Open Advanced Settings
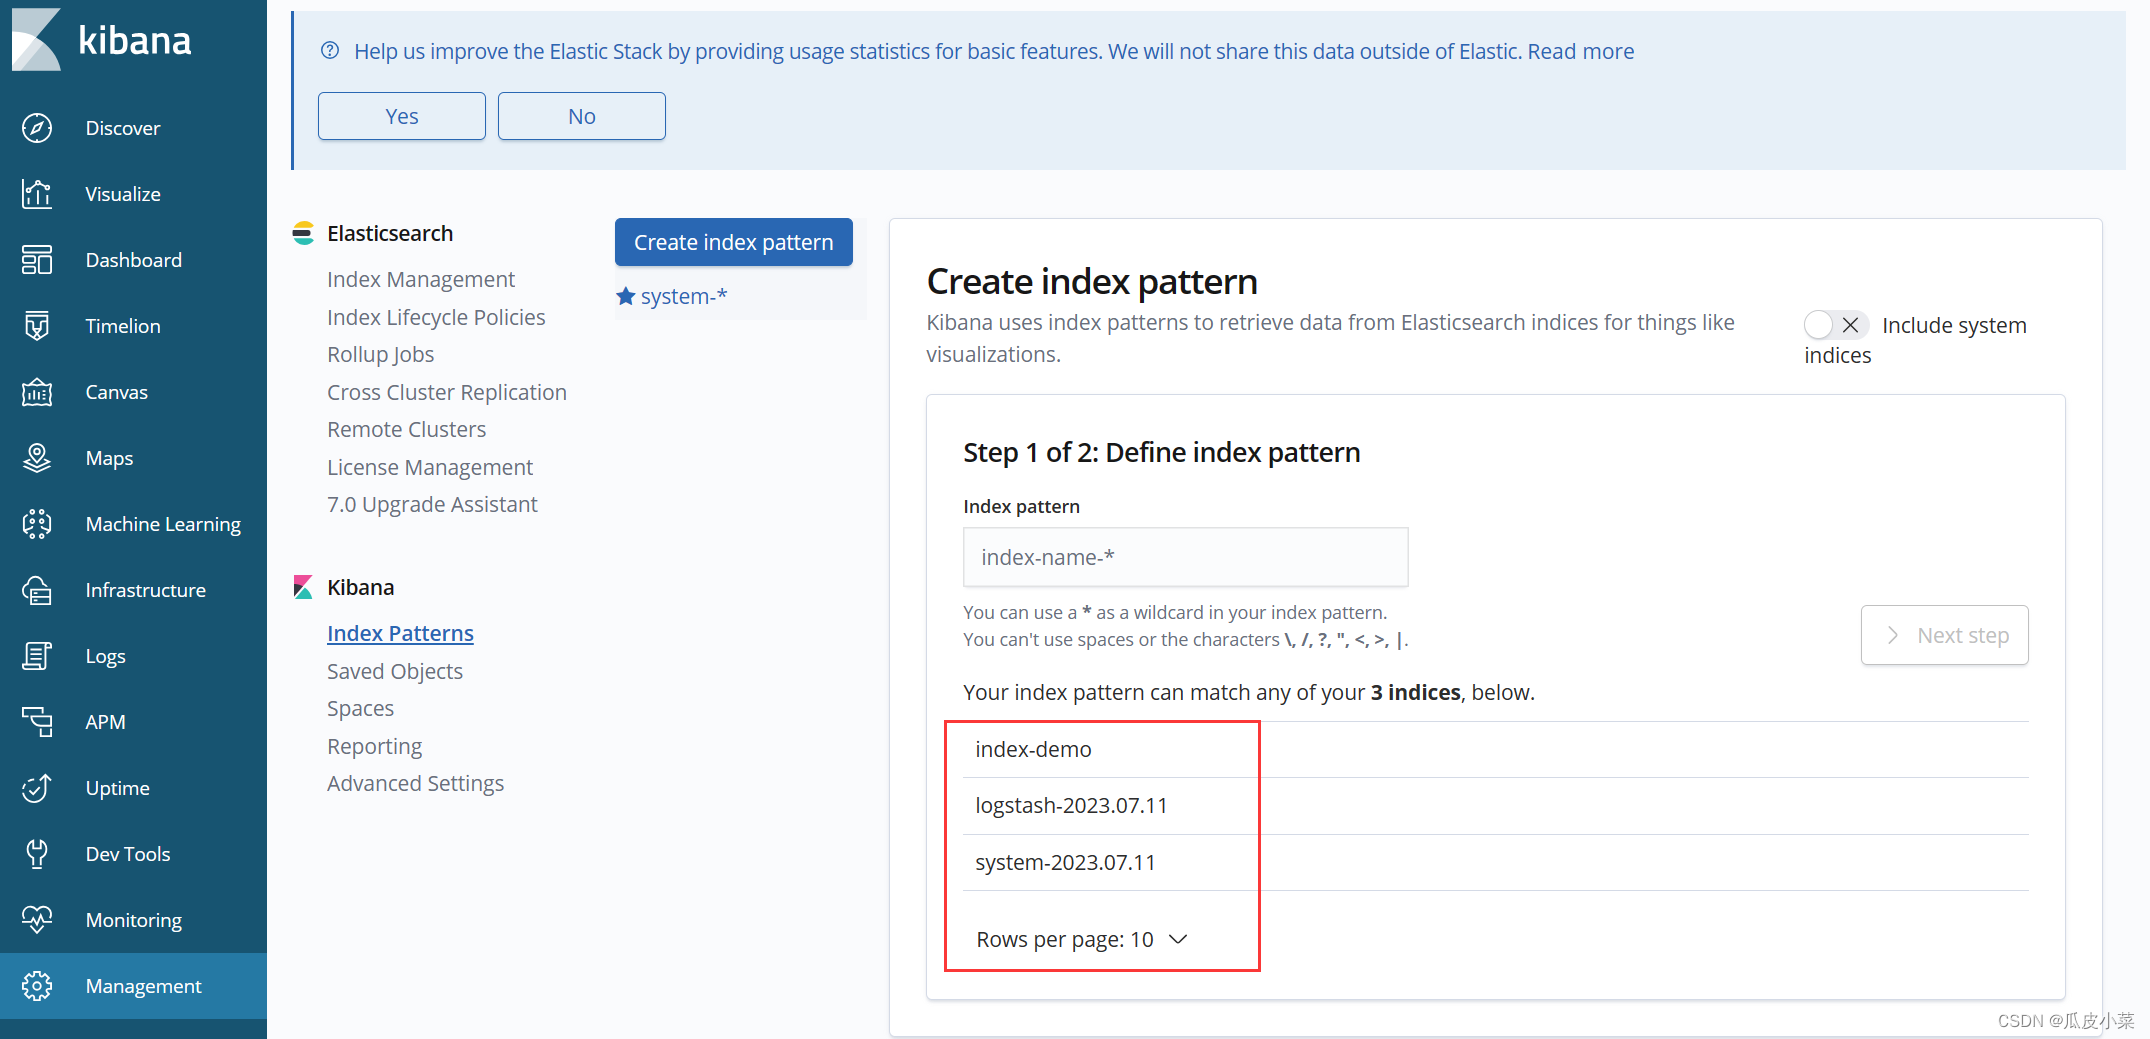 (x=415, y=783)
